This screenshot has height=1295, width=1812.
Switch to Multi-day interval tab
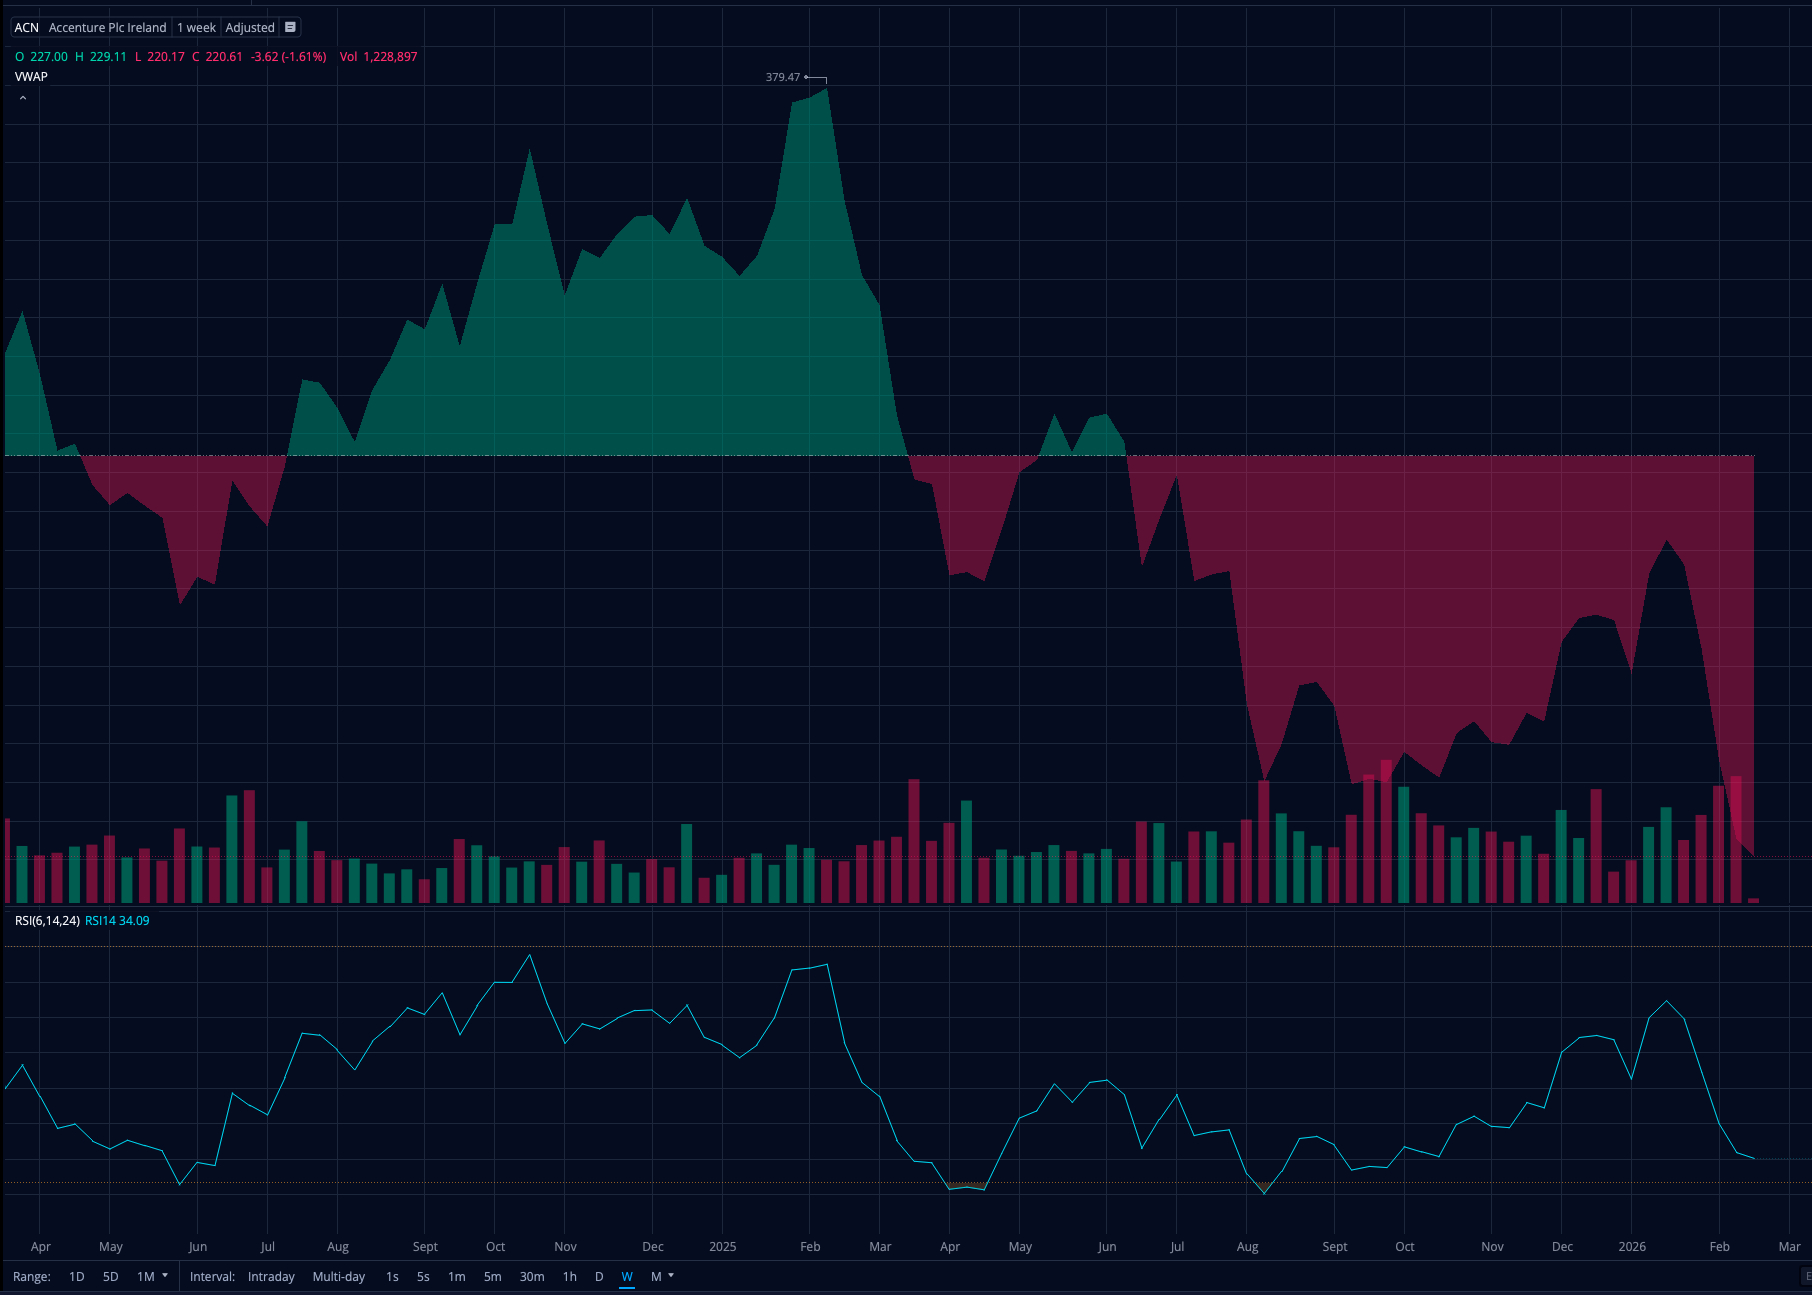click(x=338, y=1276)
